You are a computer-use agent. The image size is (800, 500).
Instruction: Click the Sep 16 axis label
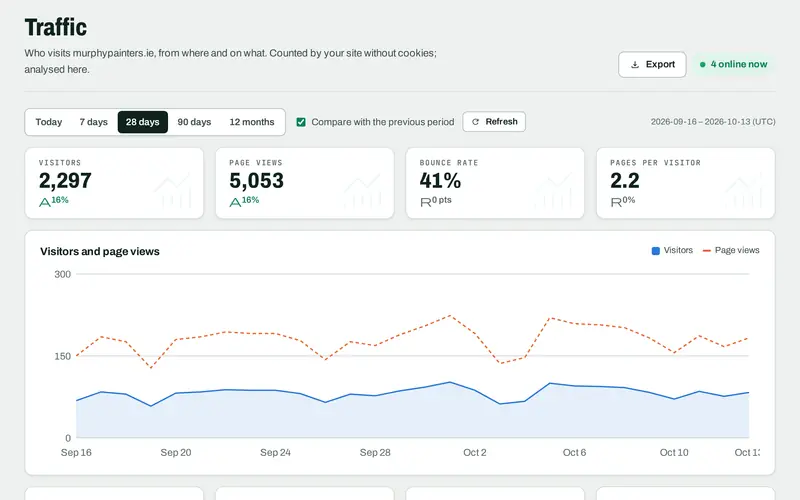(76, 453)
